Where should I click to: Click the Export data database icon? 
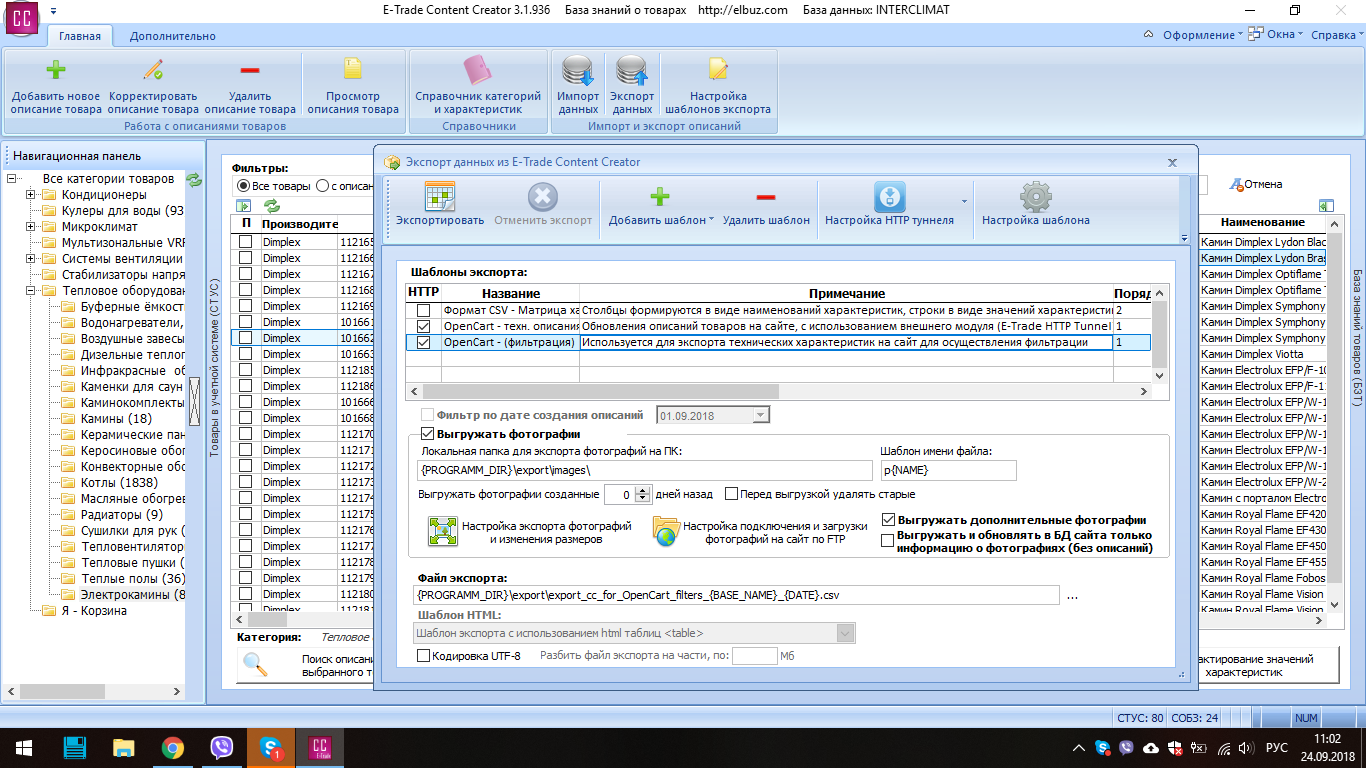632,70
